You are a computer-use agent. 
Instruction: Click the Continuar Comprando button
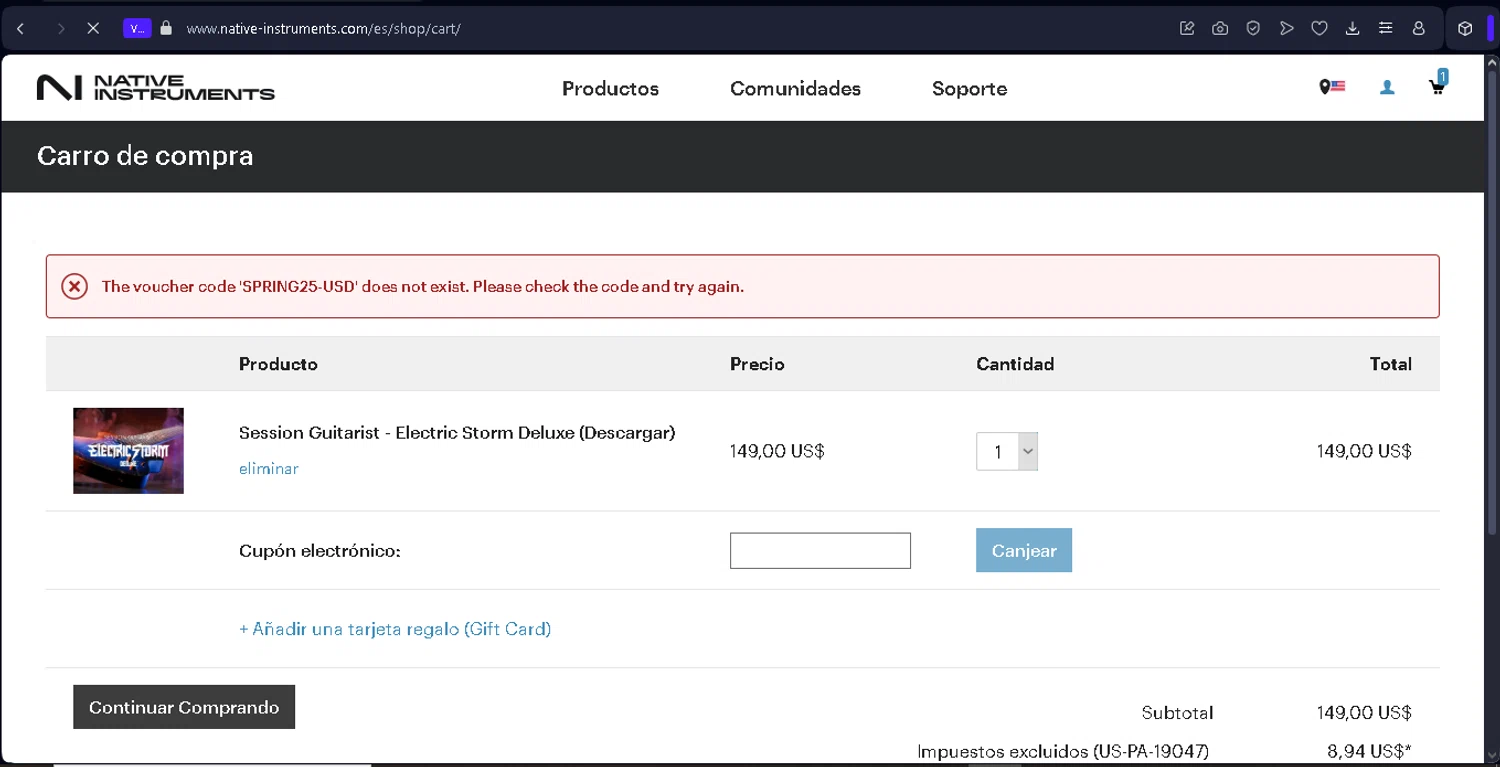tap(184, 707)
